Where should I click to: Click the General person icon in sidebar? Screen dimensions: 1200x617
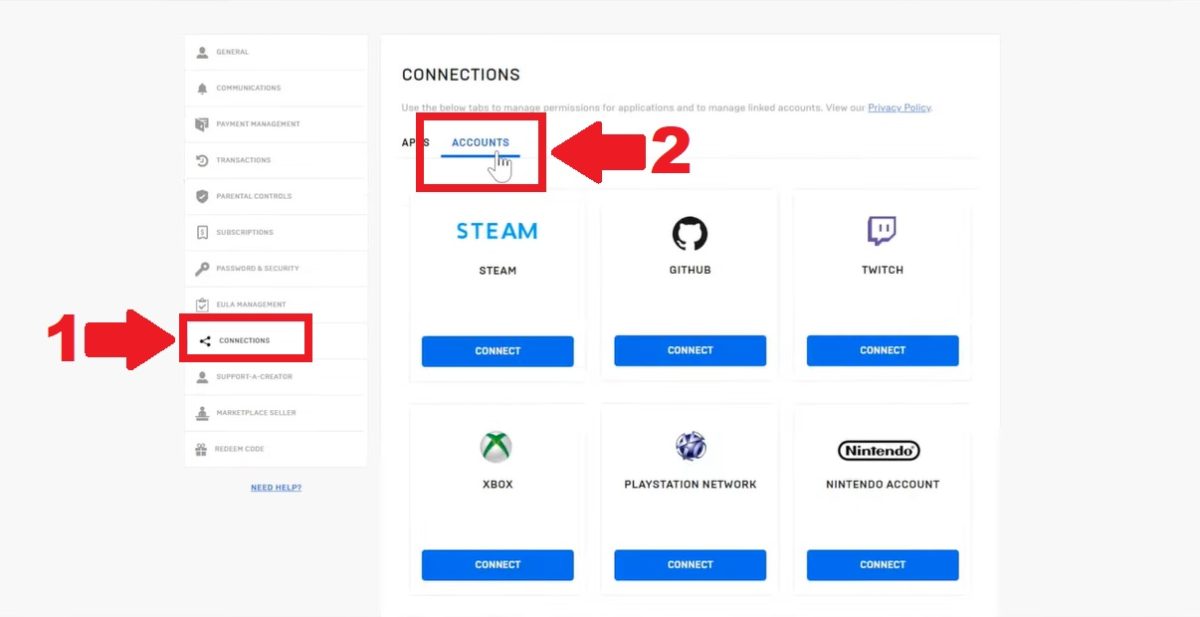(x=202, y=52)
